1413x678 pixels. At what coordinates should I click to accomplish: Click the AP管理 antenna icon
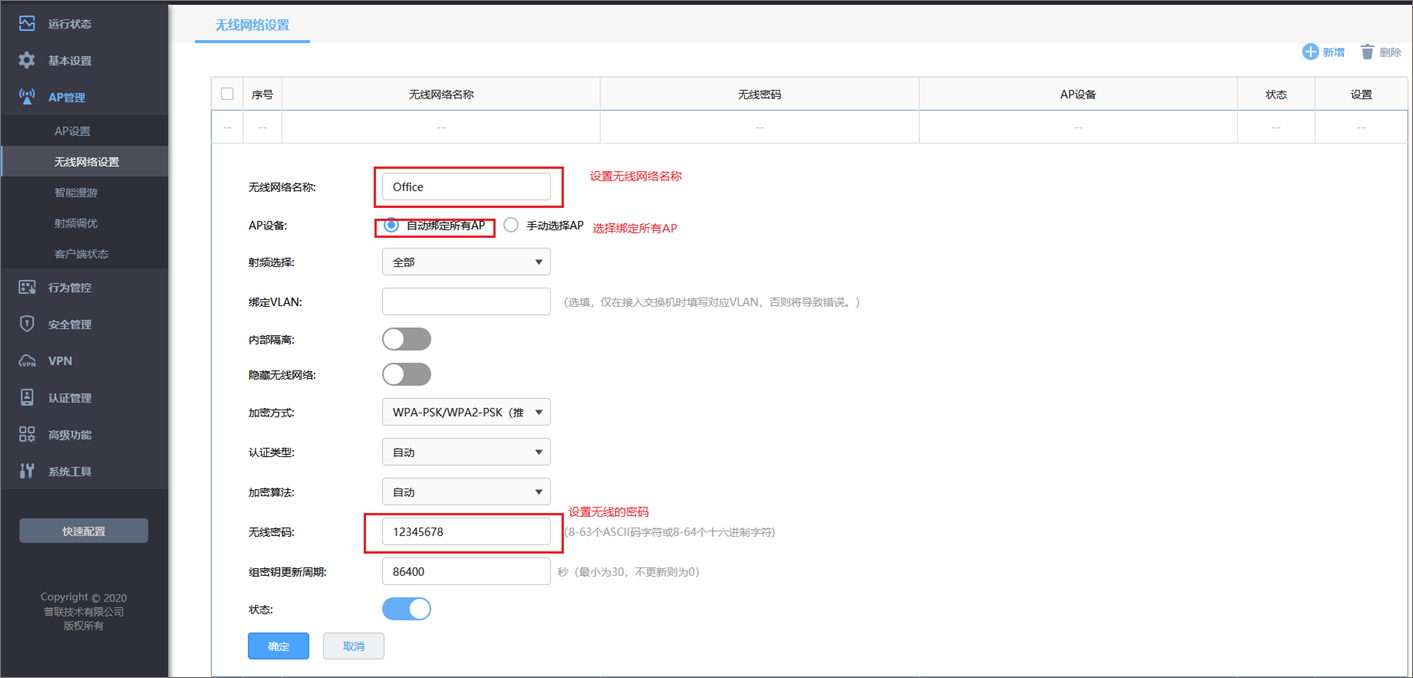pos(27,96)
